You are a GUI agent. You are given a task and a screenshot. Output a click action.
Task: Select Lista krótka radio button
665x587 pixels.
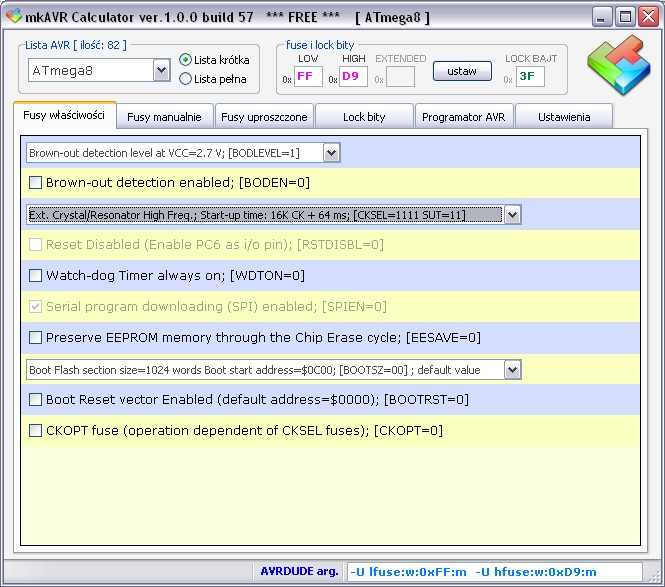(185, 60)
